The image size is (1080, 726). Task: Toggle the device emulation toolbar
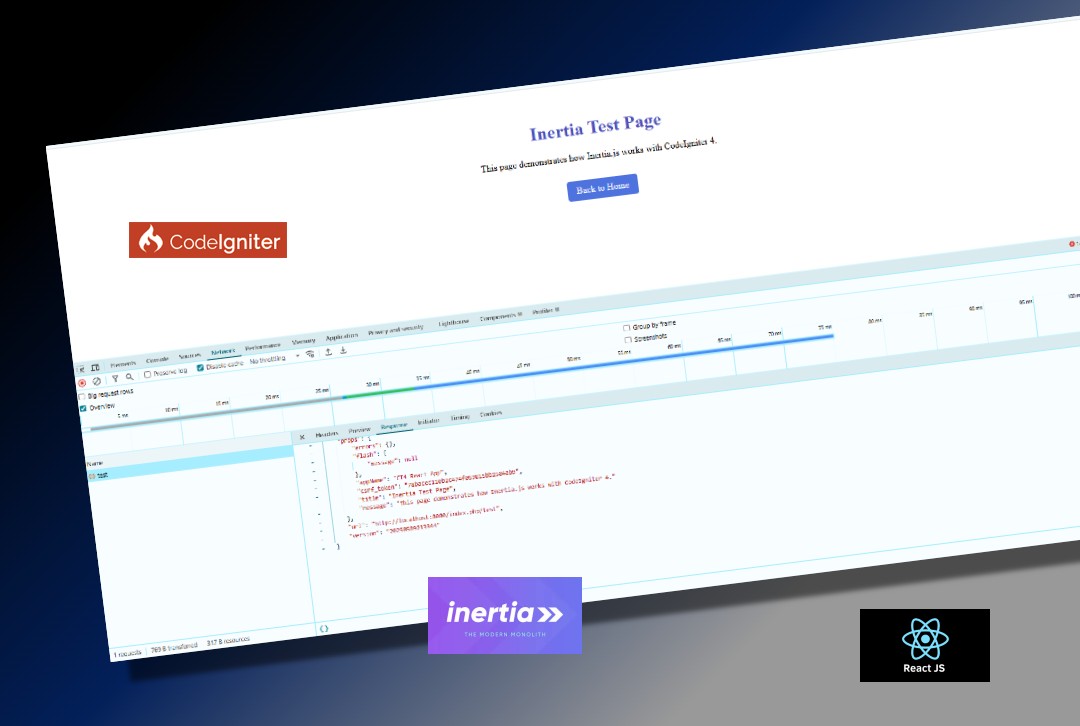point(96,366)
